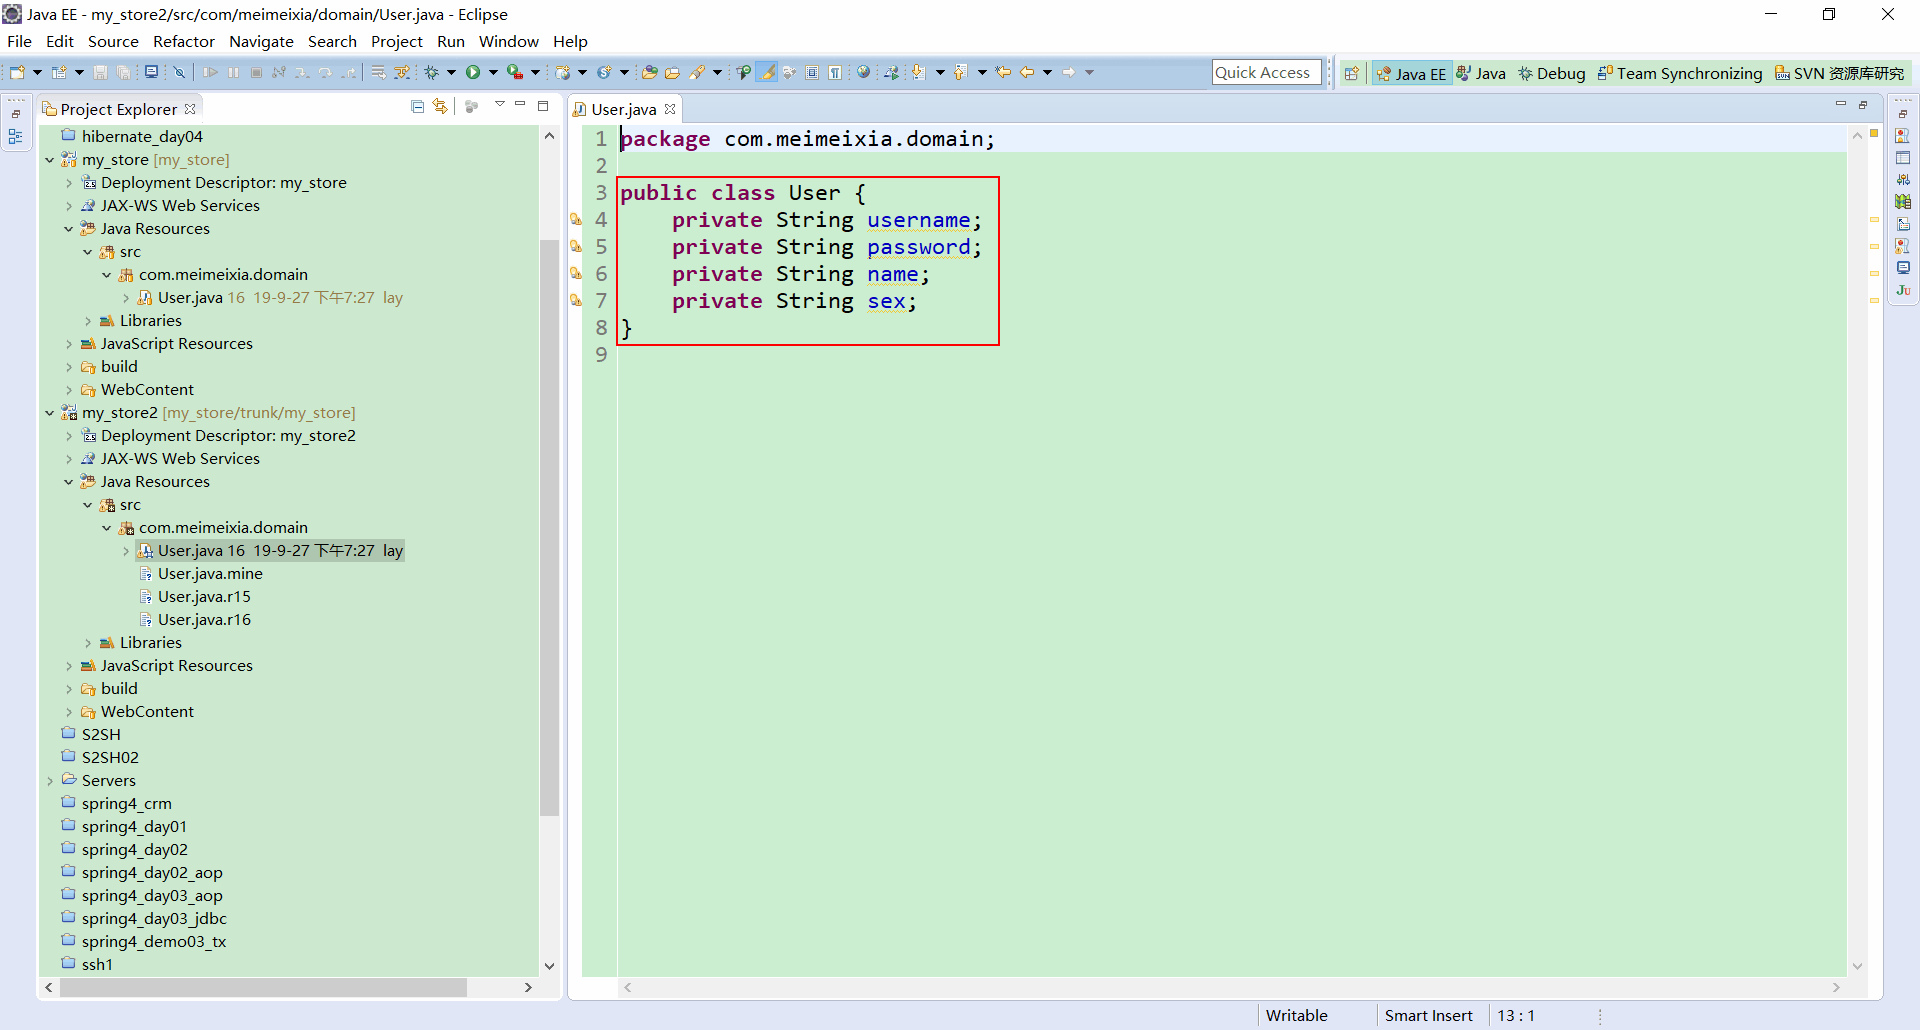
Task: Open the SVN 资源库研究 perspective
Action: coord(1839,73)
